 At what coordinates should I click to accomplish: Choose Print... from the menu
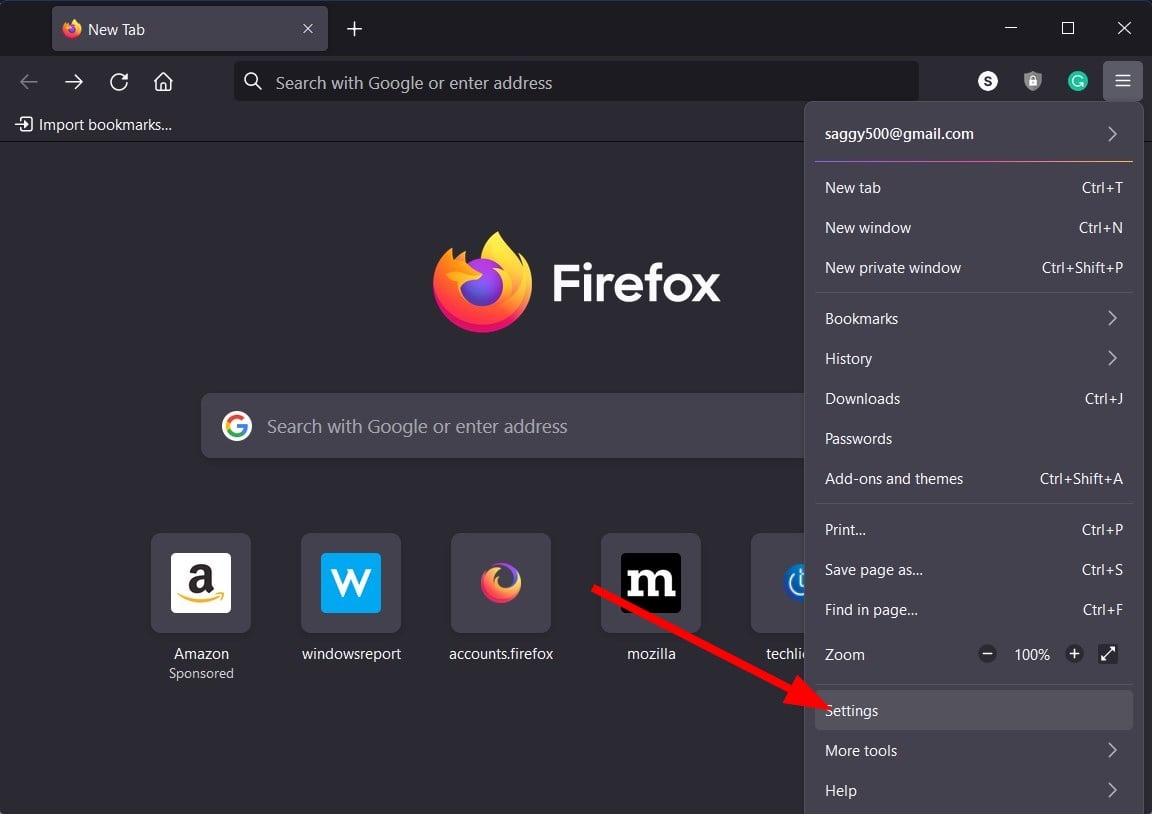[973, 530]
